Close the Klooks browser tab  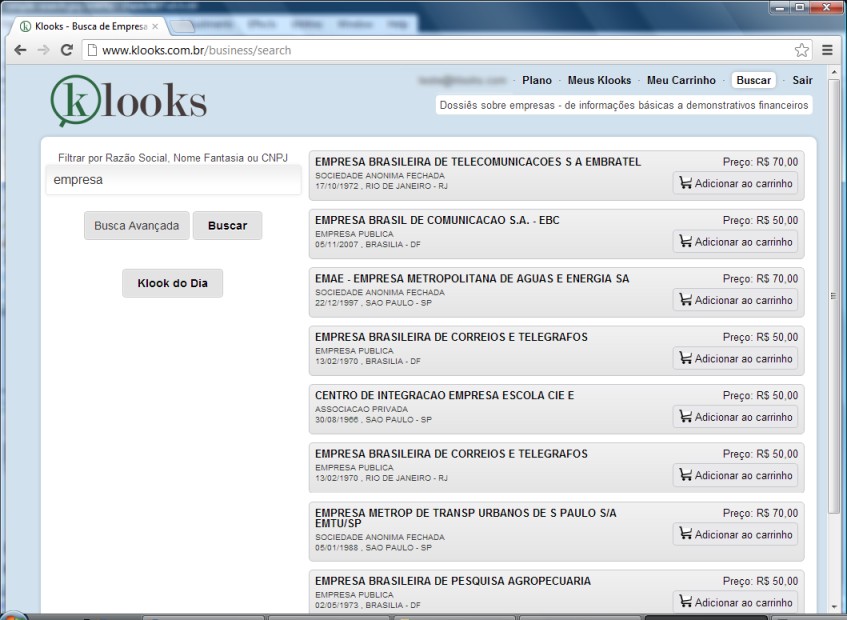point(155,26)
